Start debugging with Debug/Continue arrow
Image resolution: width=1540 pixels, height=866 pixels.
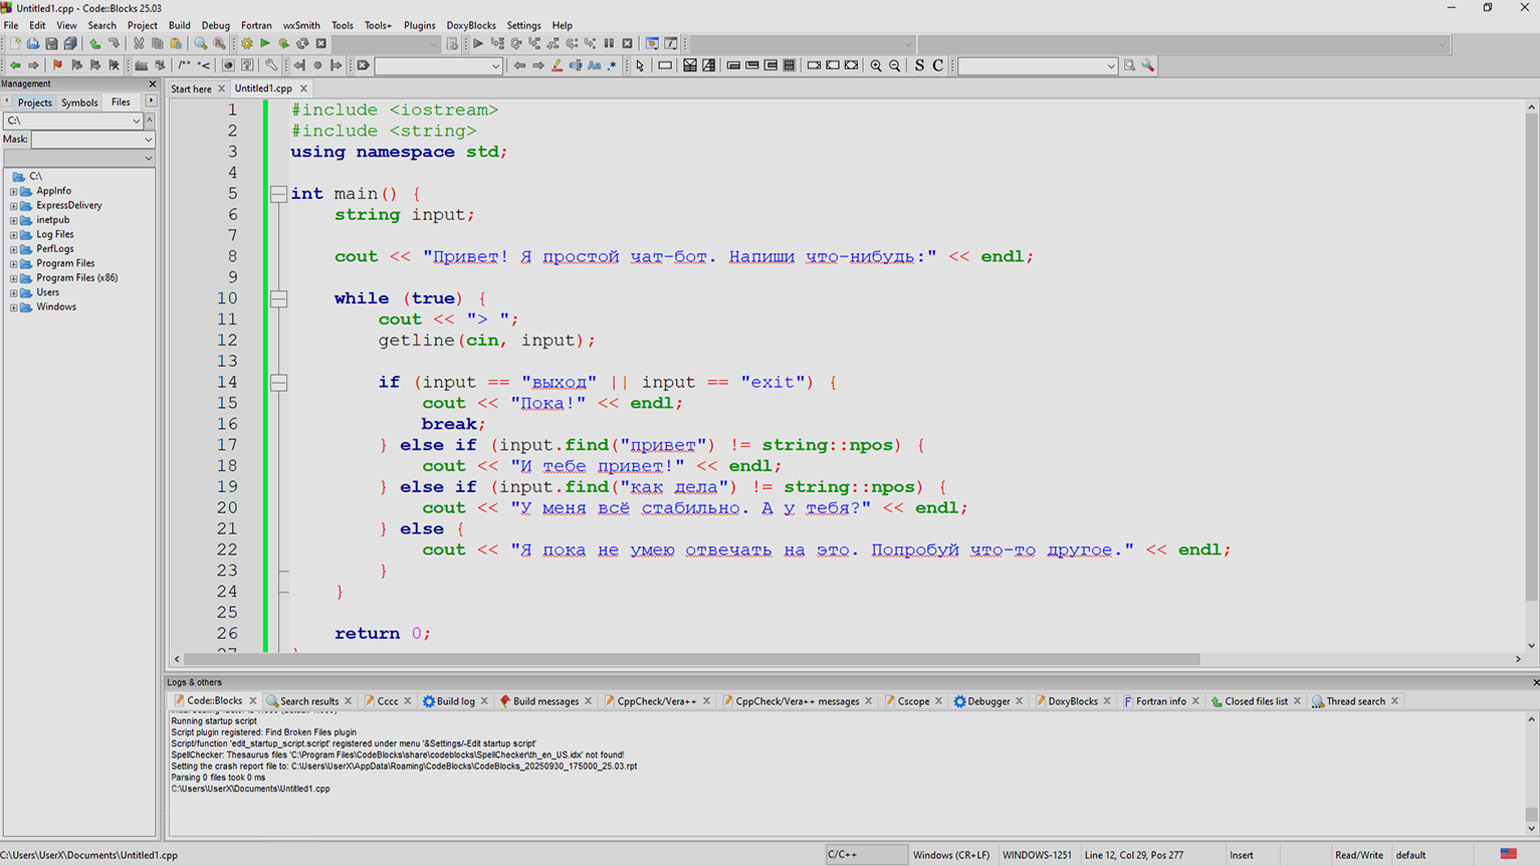(478, 44)
